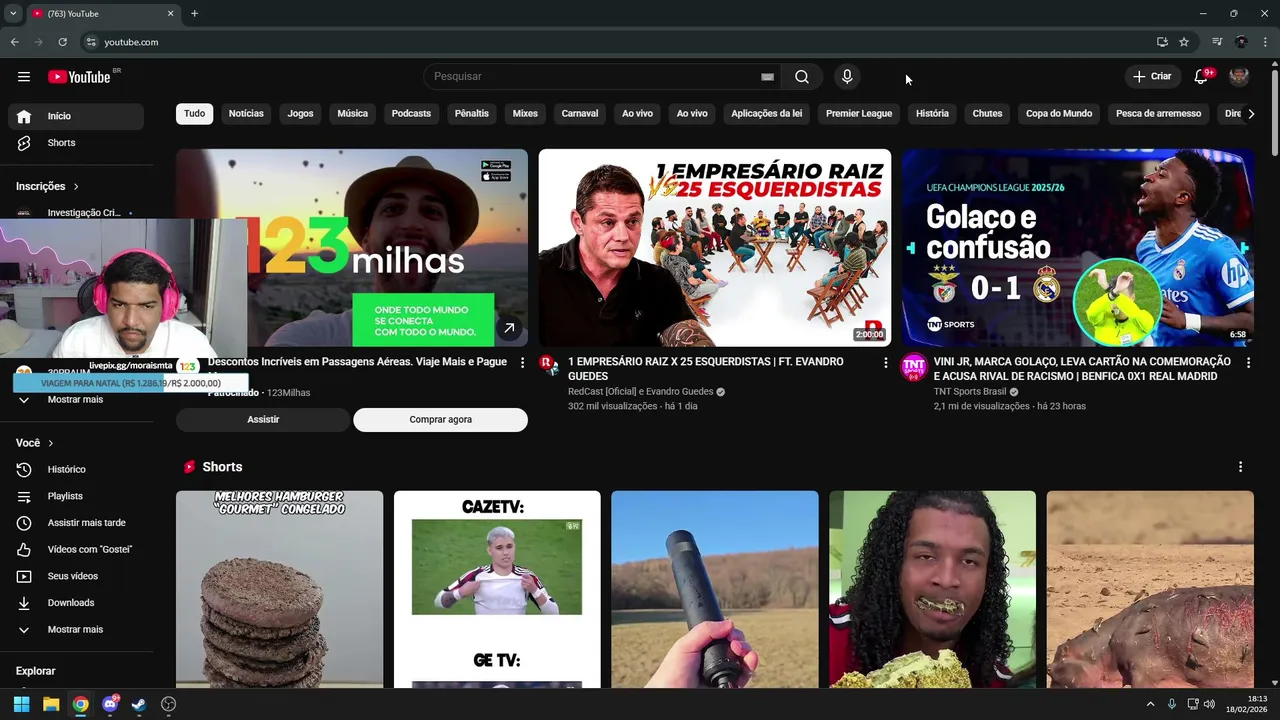This screenshot has width=1280, height=720.
Task: Show hidden system tray icons
Action: tap(1150, 704)
